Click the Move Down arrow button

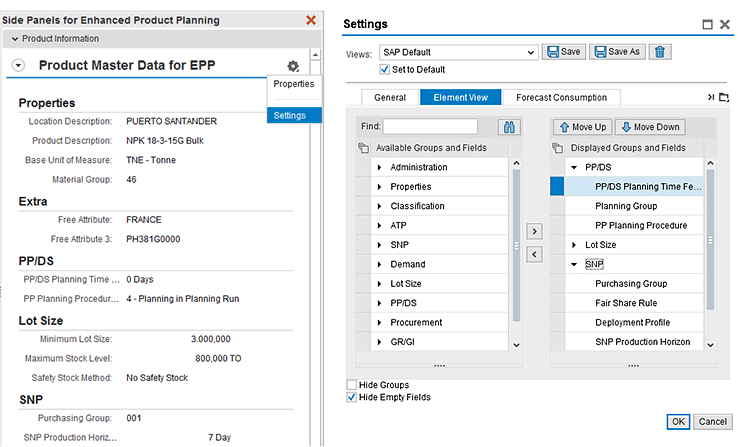650,127
